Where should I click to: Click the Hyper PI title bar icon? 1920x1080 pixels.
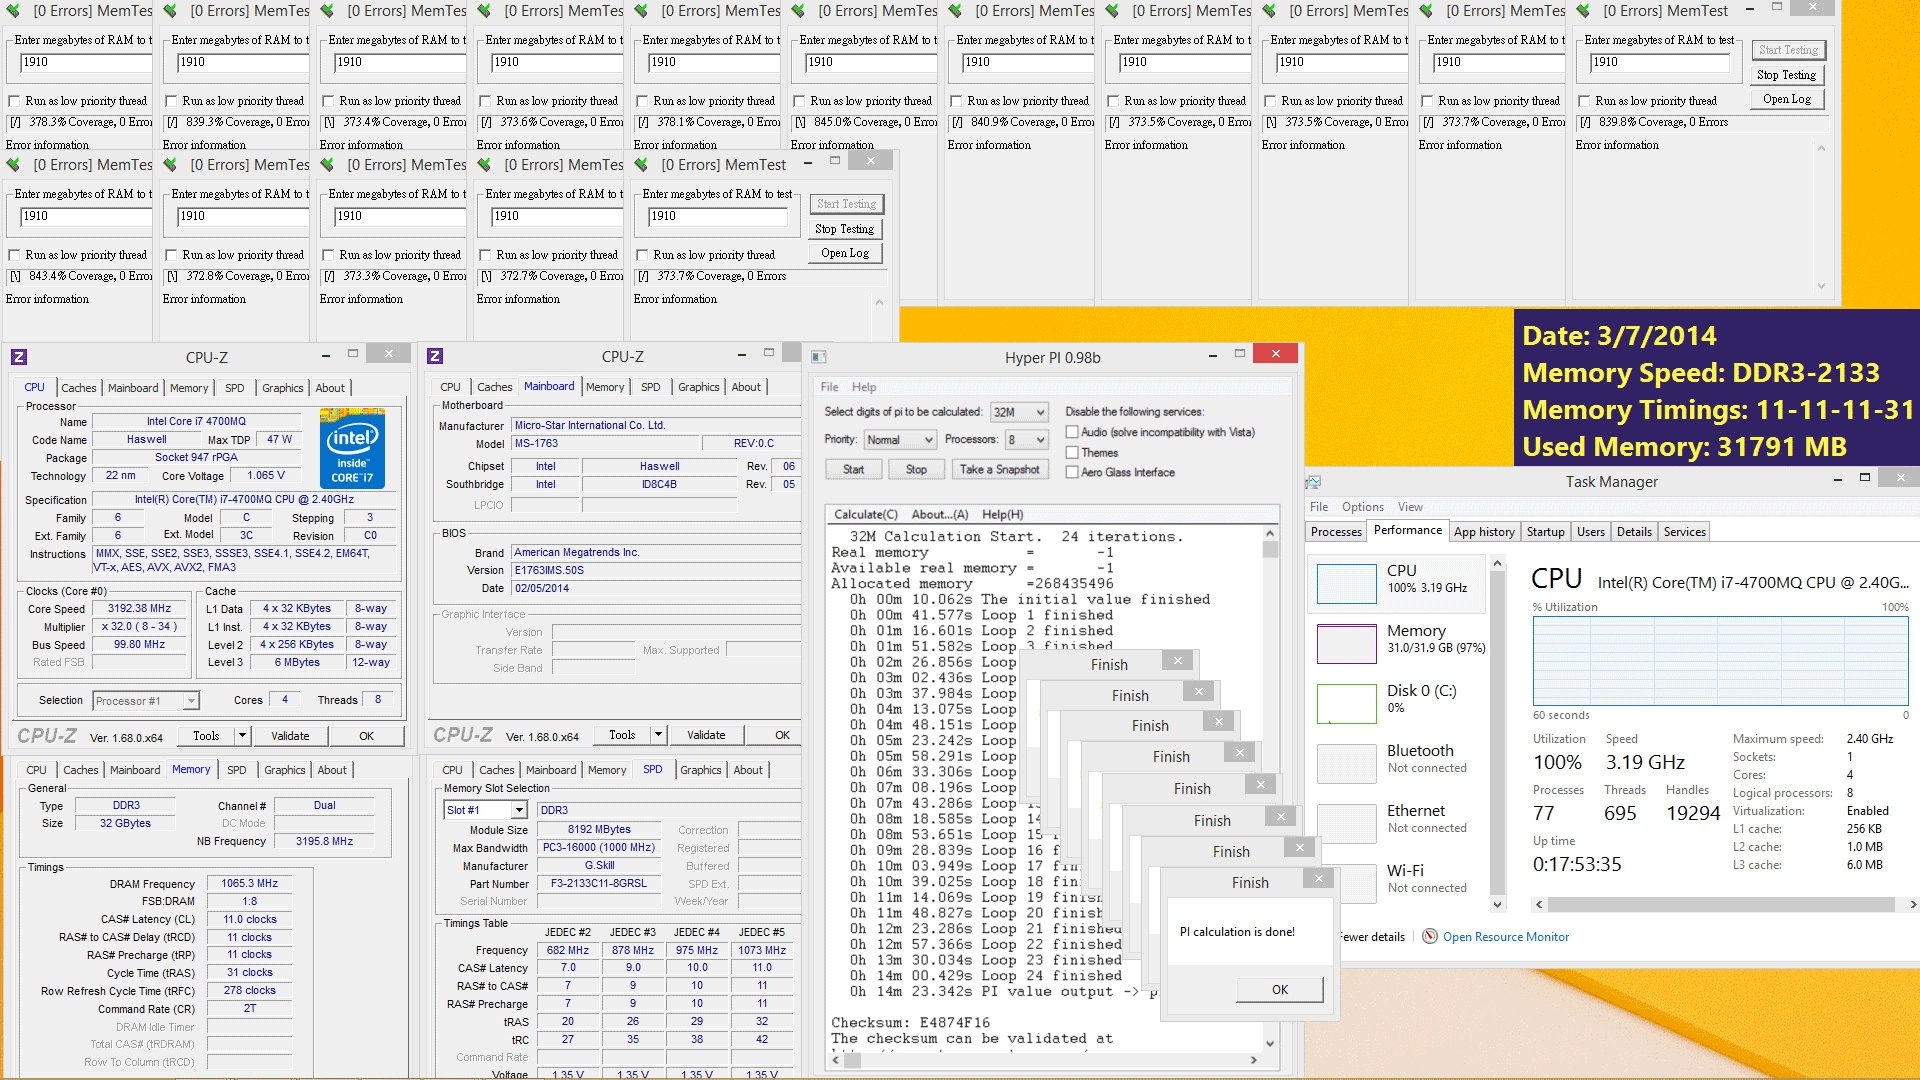pos(818,357)
